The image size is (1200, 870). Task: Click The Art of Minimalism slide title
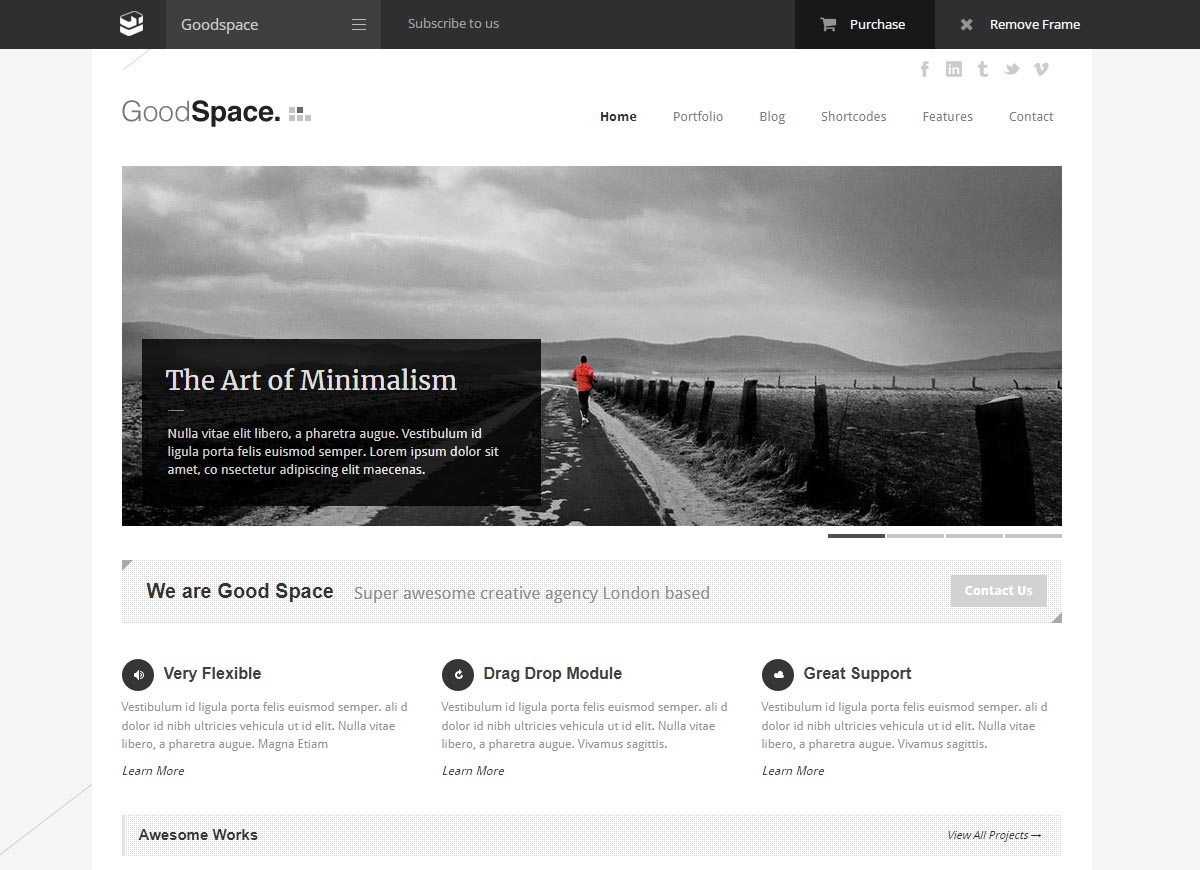point(311,380)
